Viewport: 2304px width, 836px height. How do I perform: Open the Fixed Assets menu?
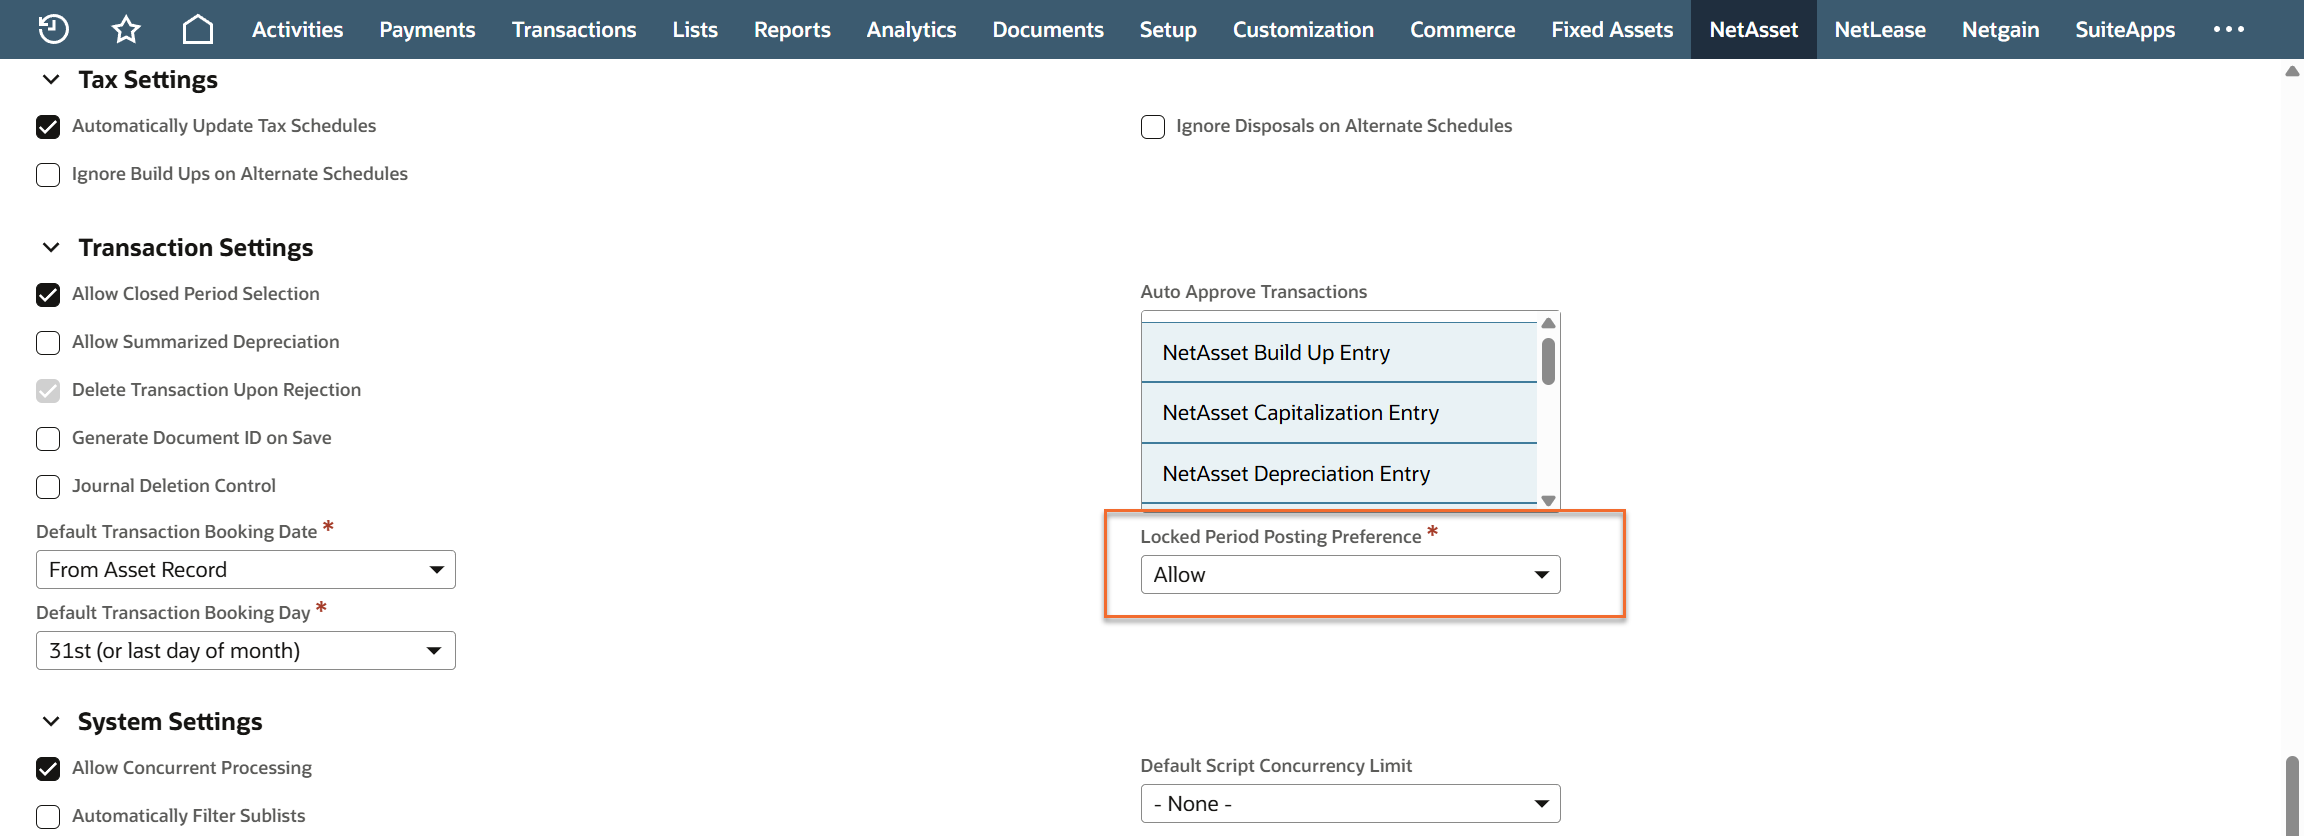tap(1611, 29)
